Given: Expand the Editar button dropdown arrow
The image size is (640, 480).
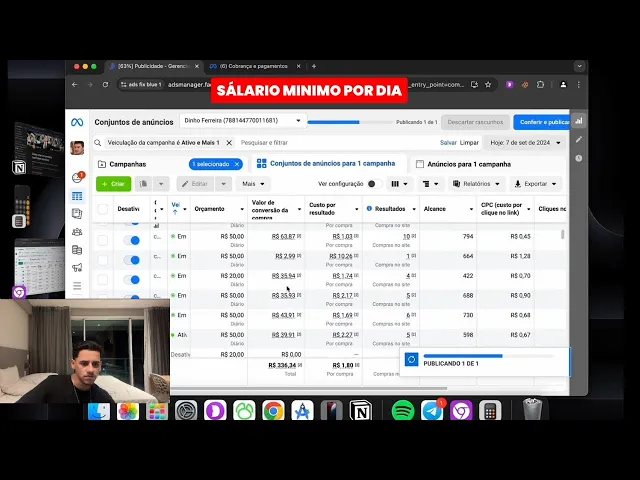Looking at the screenshot, I should point(223,184).
